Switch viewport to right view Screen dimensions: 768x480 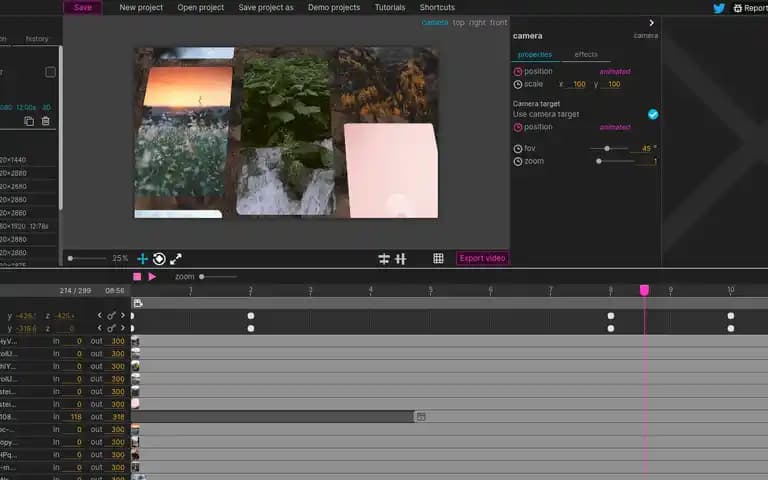[x=477, y=23]
